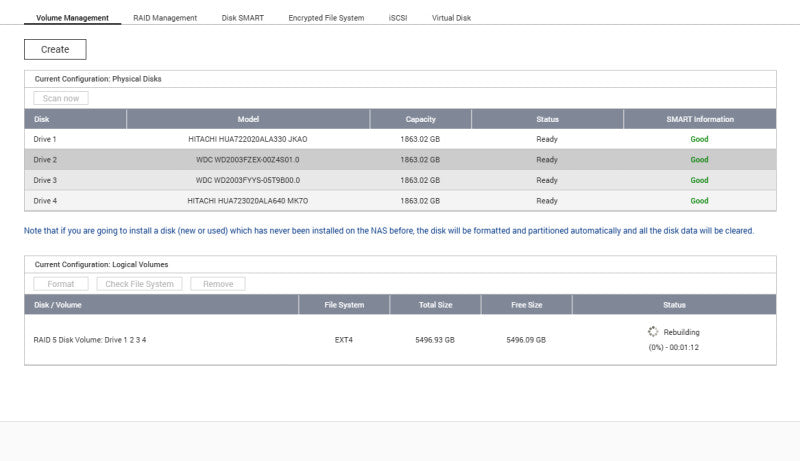This screenshot has width=800, height=461.
Task: Click the Remove volume button
Action: click(218, 284)
